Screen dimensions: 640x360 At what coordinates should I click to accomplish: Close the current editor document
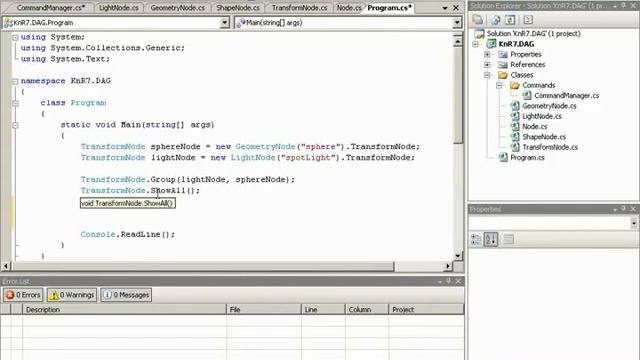[x=456, y=8]
